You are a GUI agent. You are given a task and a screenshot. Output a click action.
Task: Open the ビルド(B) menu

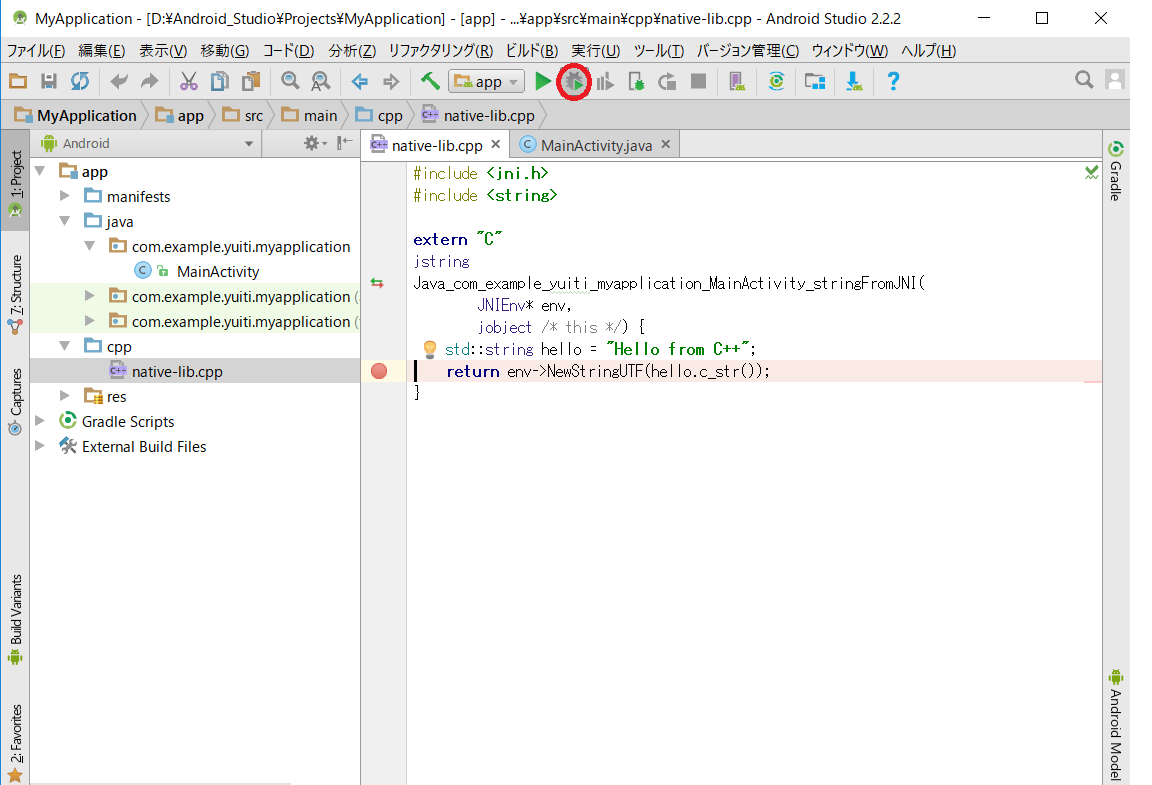coord(532,51)
